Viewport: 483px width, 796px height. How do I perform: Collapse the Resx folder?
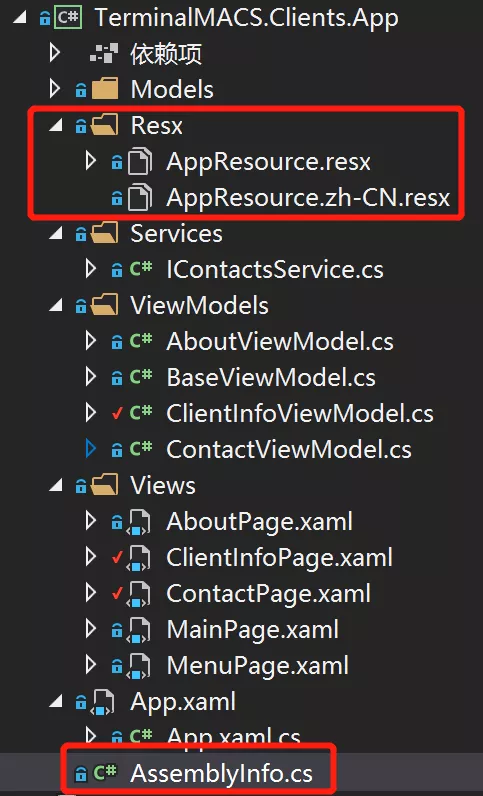coord(56,125)
